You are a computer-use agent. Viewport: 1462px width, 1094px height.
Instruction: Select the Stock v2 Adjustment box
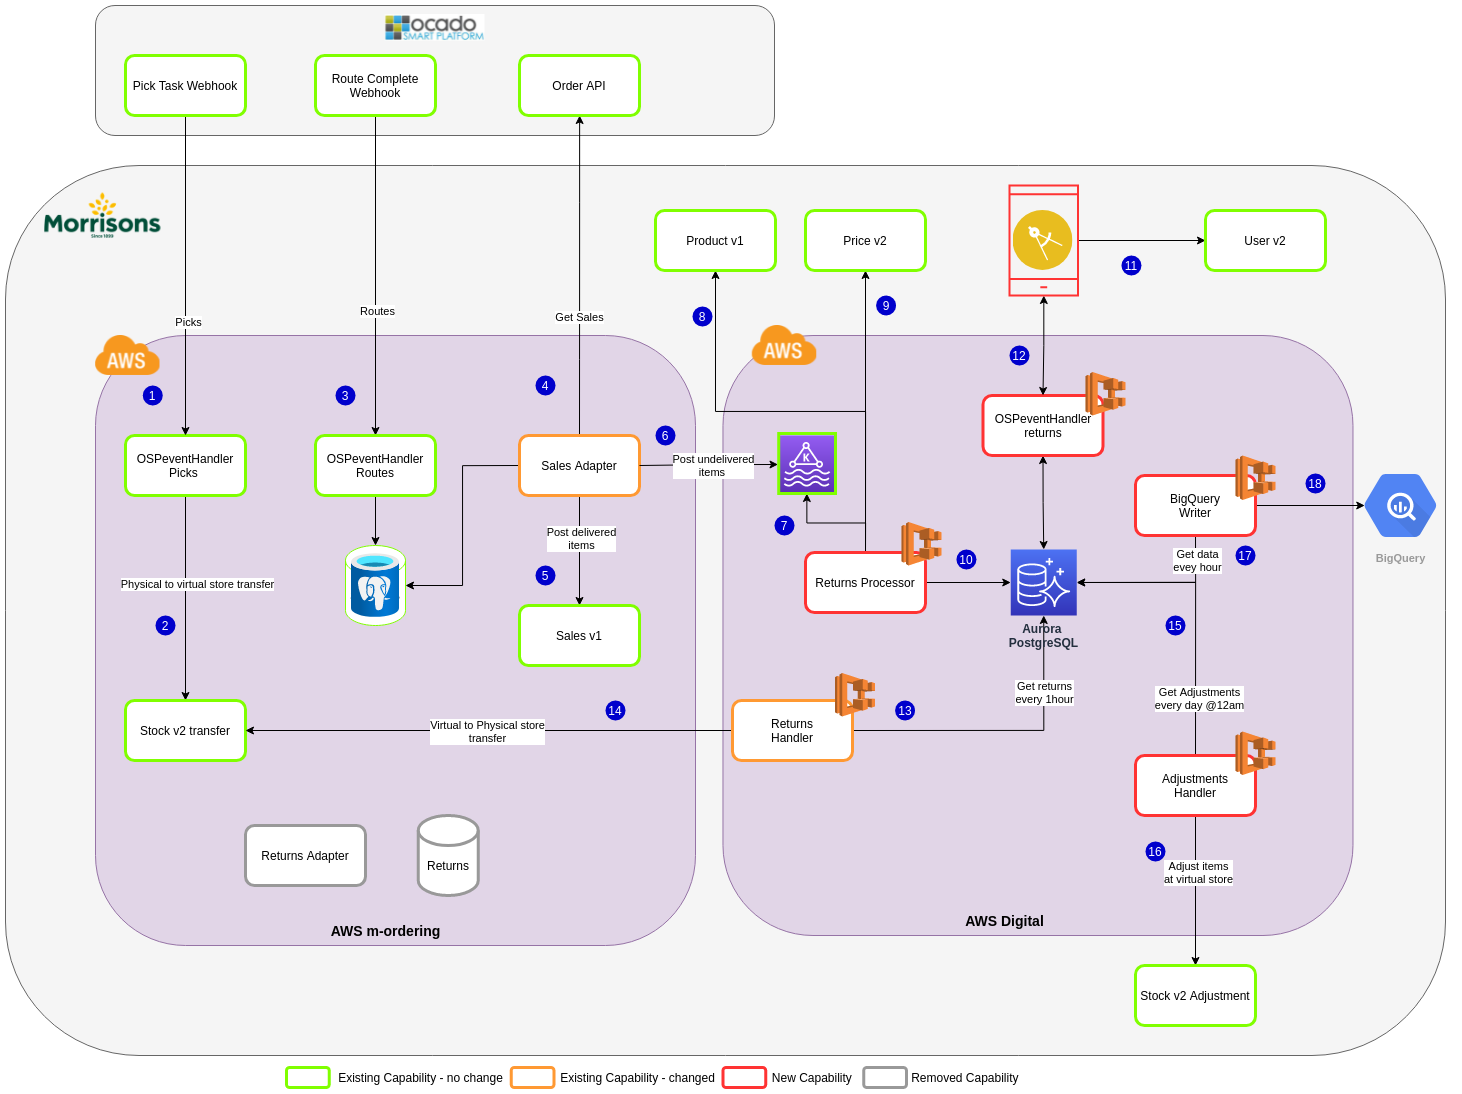coord(1195,996)
